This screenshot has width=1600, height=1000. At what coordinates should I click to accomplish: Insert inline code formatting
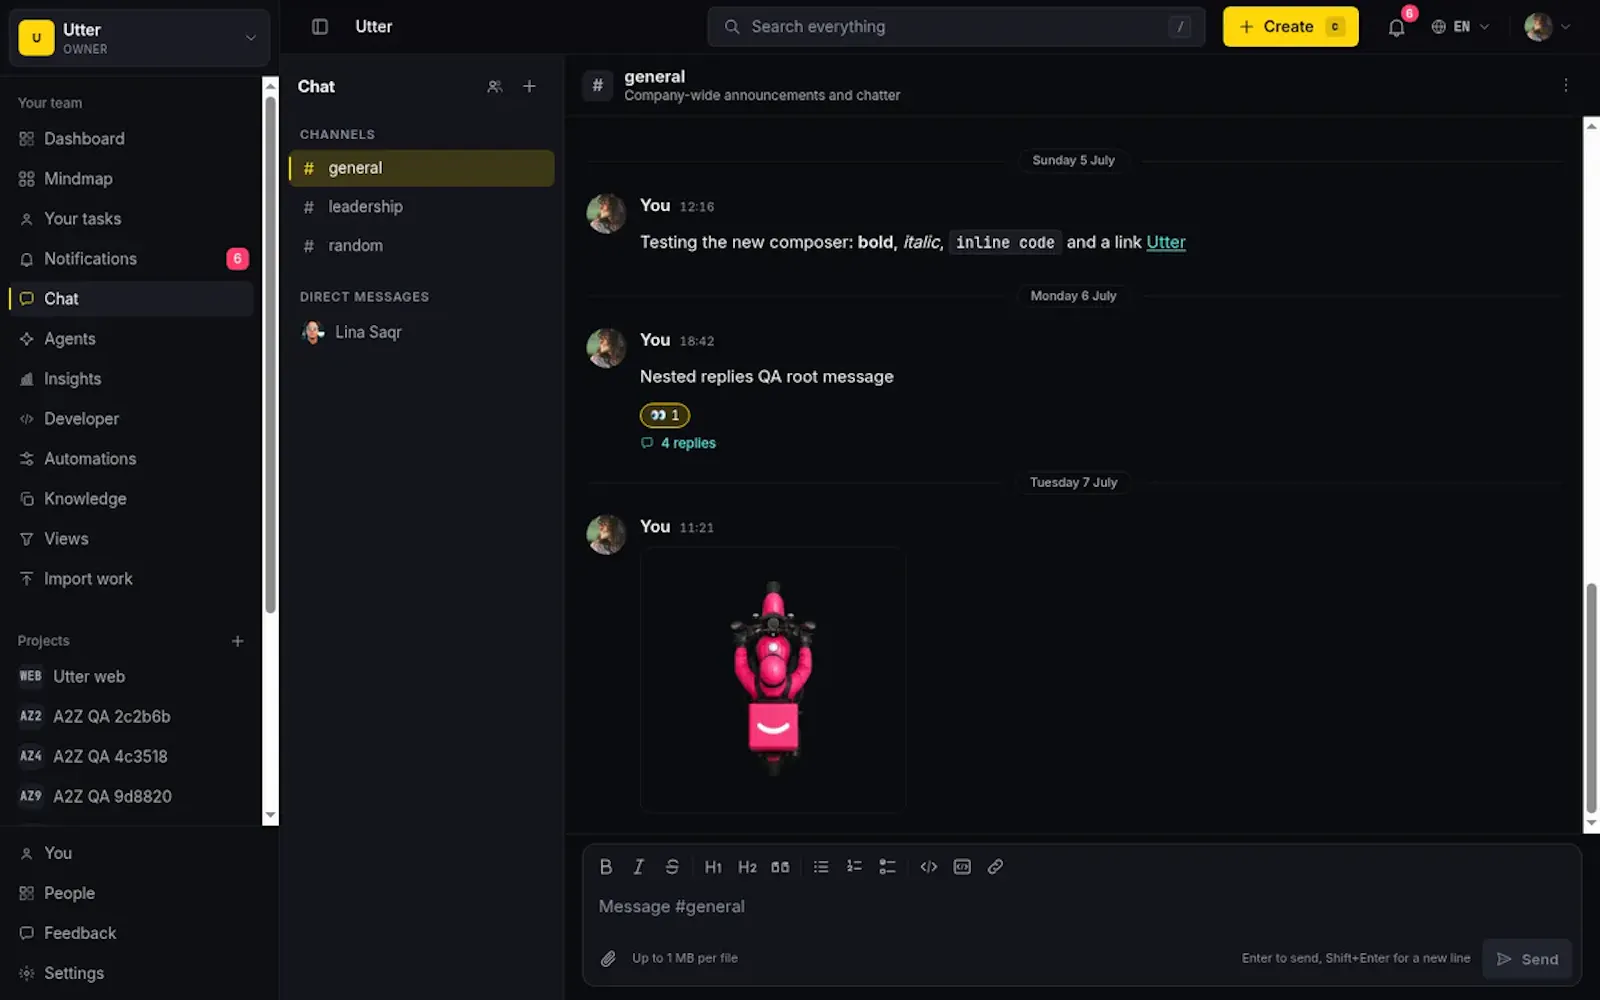coord(929,867)
